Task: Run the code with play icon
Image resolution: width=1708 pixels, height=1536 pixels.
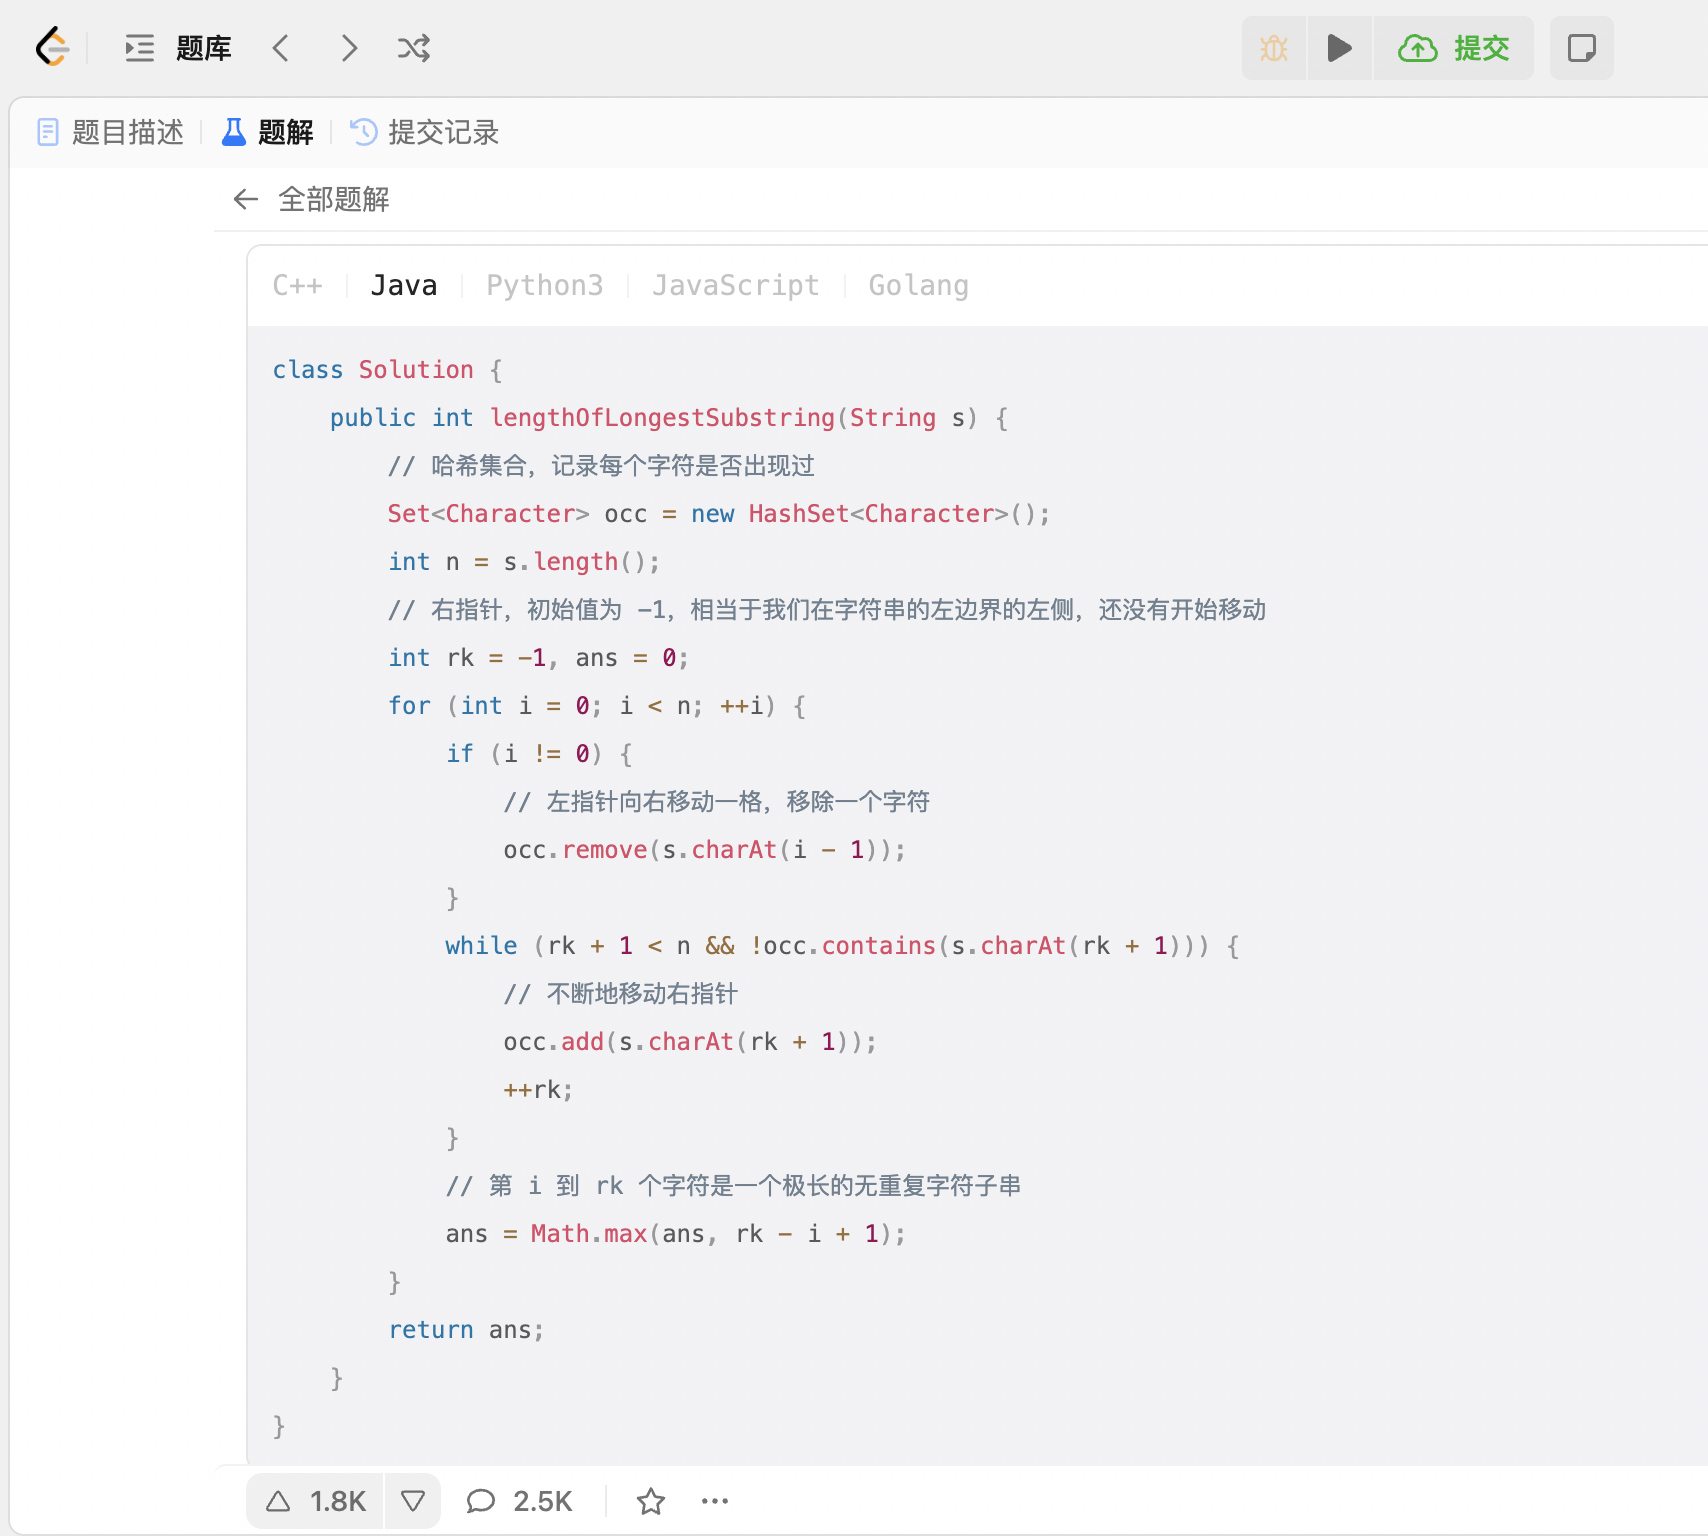Action: tap(1340, 47)
